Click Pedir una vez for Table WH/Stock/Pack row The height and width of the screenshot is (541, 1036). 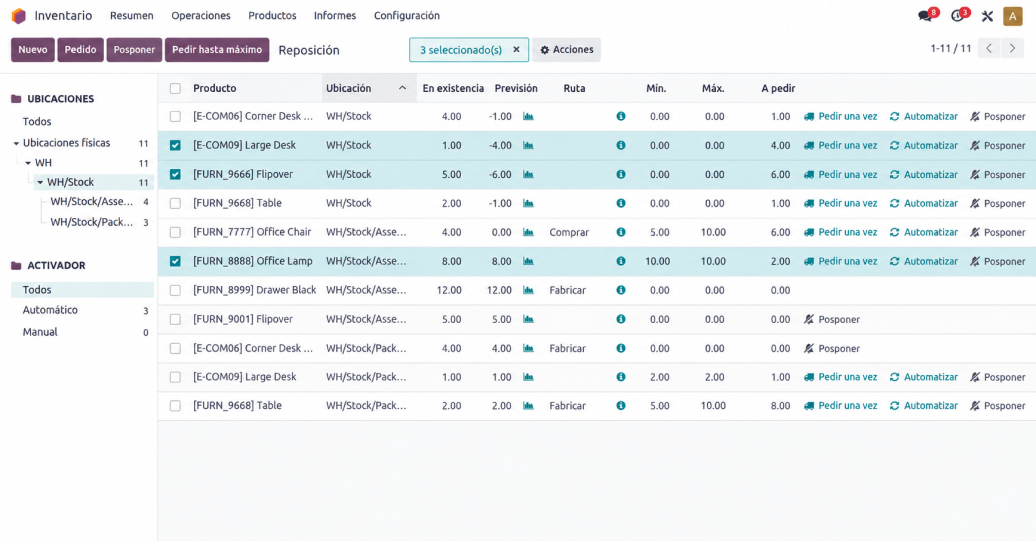tap(840, 406)
